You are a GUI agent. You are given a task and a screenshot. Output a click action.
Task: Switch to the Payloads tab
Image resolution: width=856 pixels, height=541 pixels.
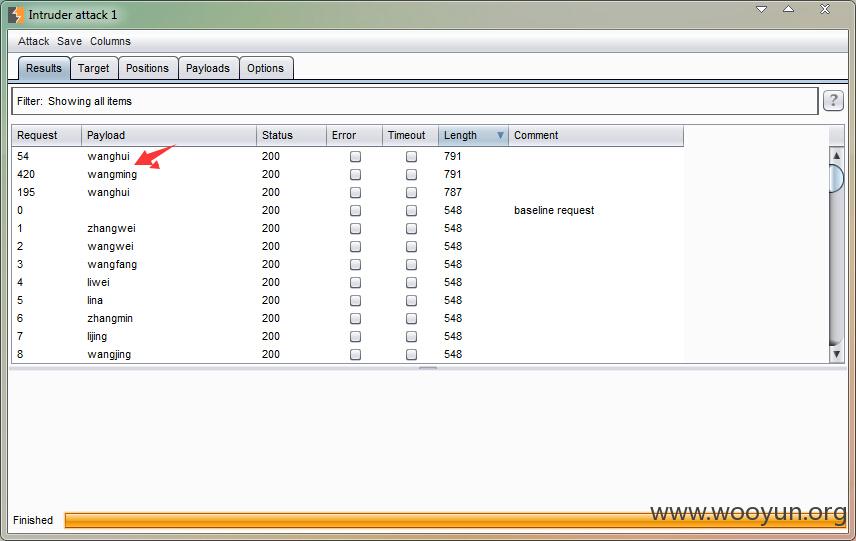(207, 68)
